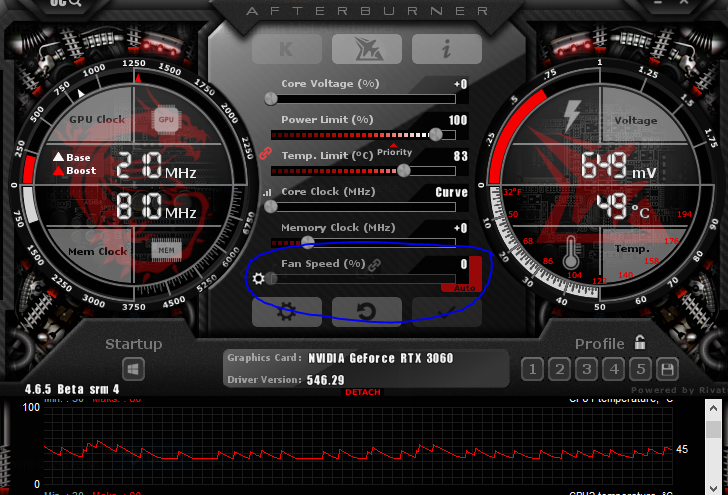Click the Power Limit slider handle
The width and height of the screenshot is (728, 495).
436,135
